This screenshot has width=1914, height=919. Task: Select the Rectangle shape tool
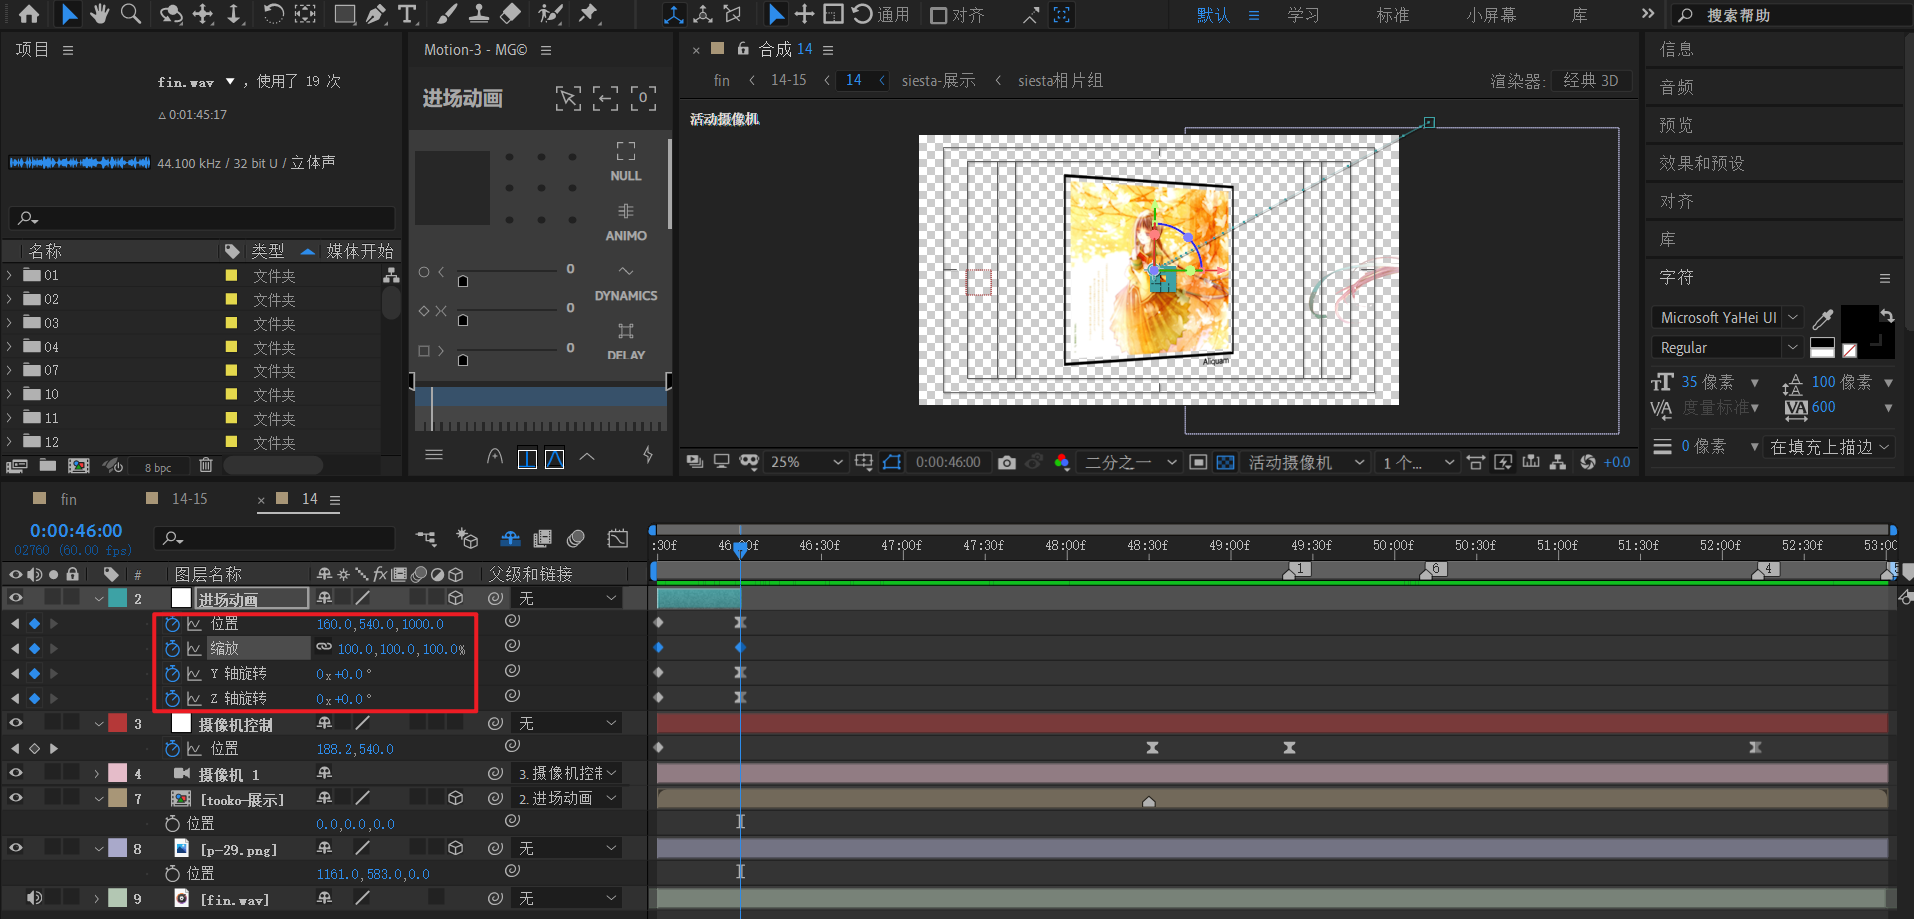click(344, 14)
